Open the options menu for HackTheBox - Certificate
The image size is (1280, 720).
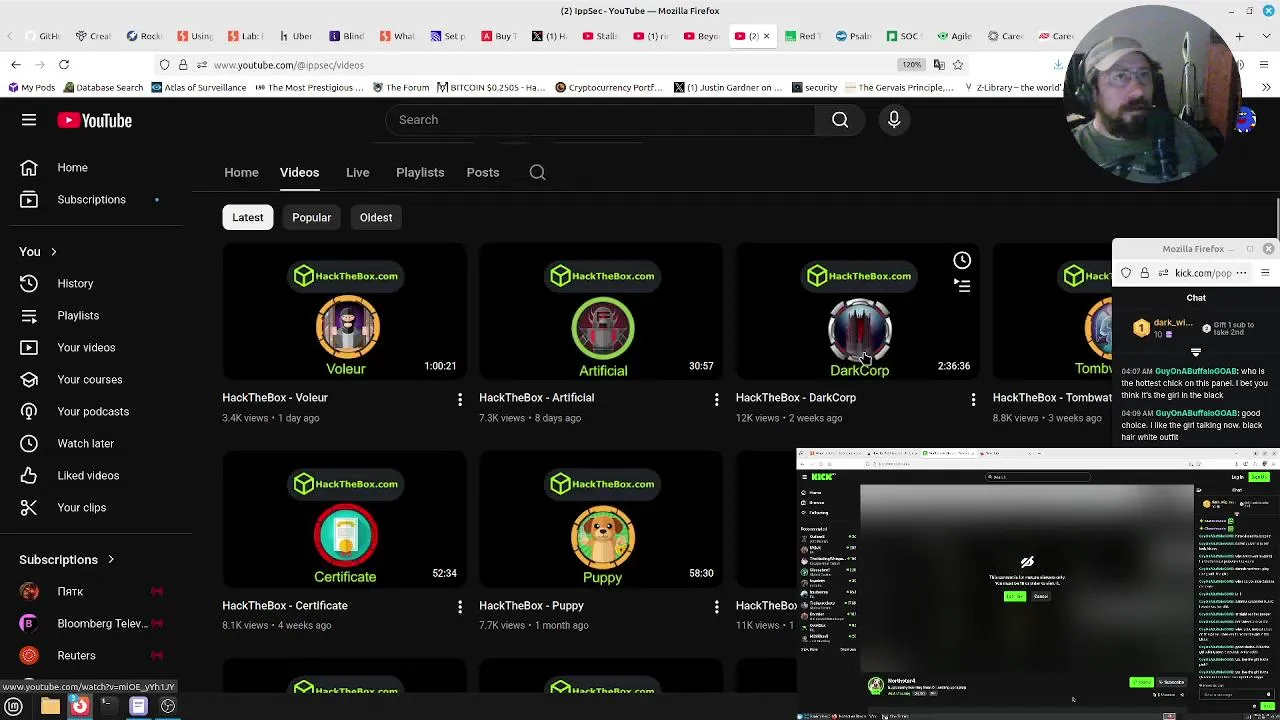pos(460,607)
